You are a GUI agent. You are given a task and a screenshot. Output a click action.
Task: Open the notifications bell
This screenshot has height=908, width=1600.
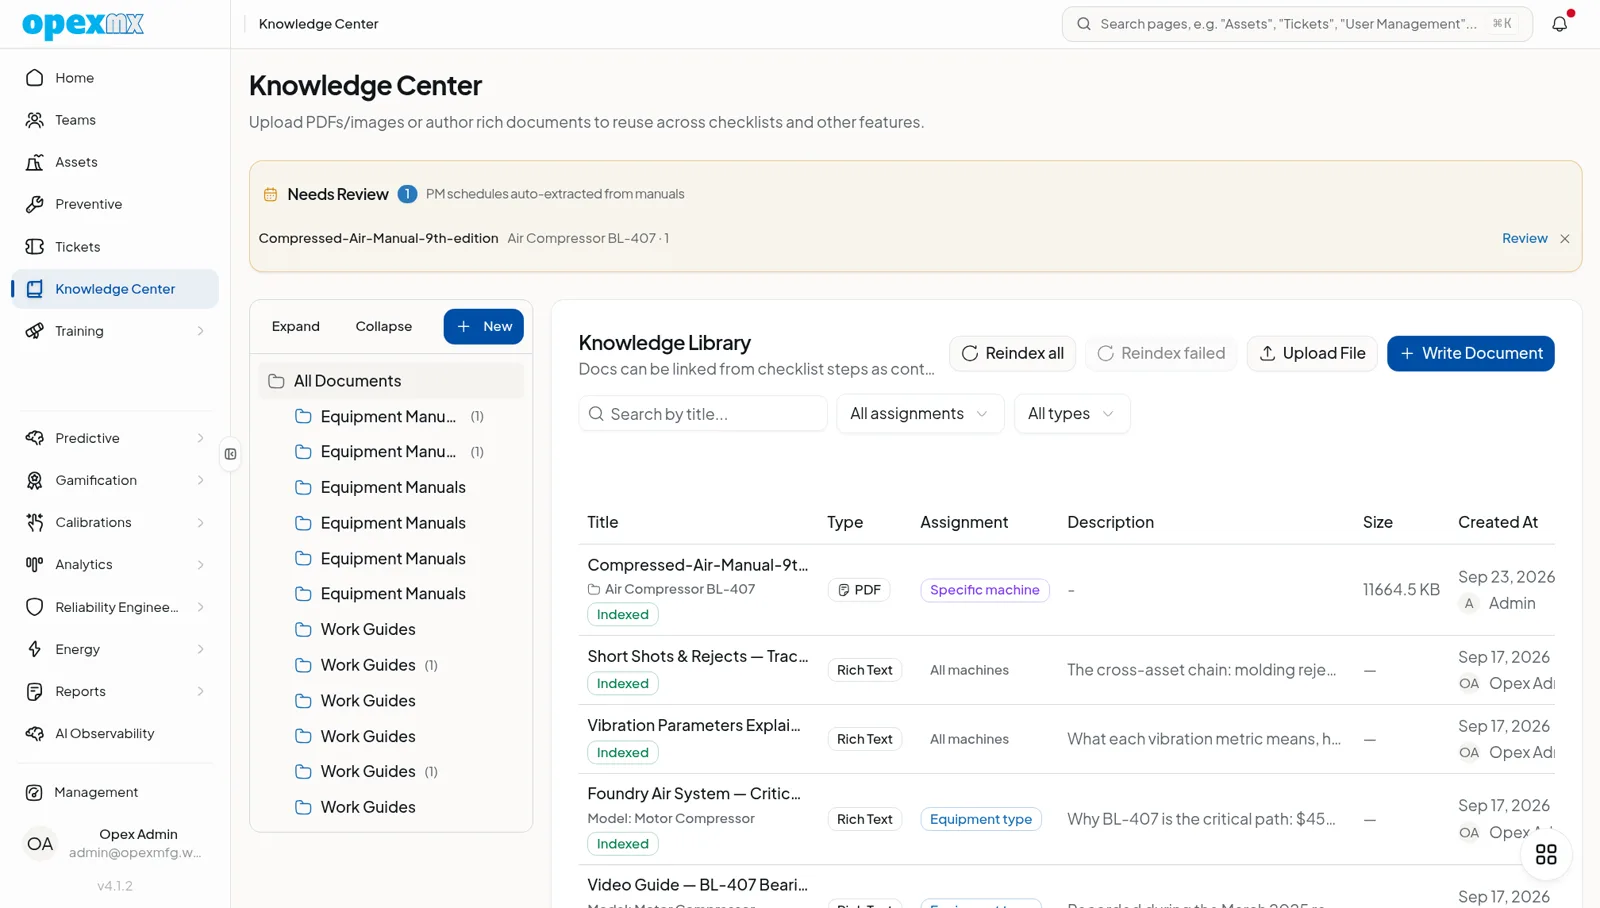[1559, 23]
